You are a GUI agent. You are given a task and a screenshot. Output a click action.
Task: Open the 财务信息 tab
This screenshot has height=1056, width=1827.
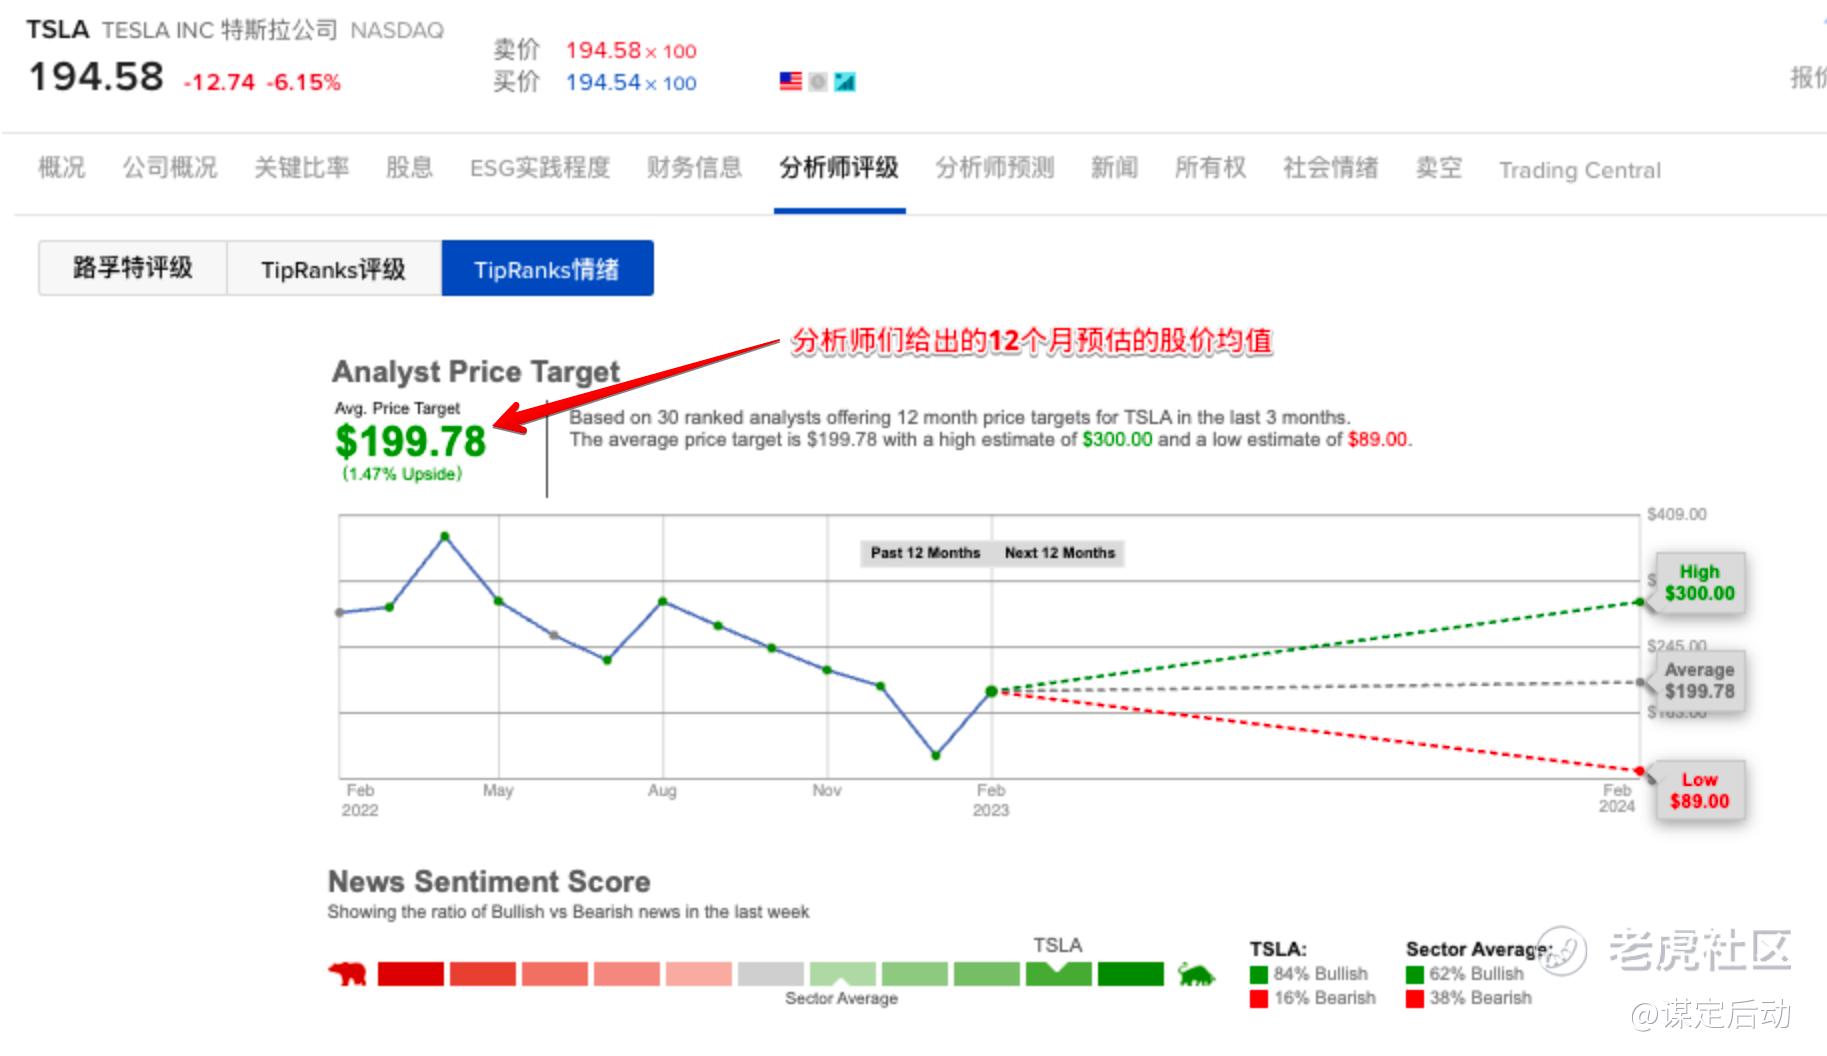point(694,167)
